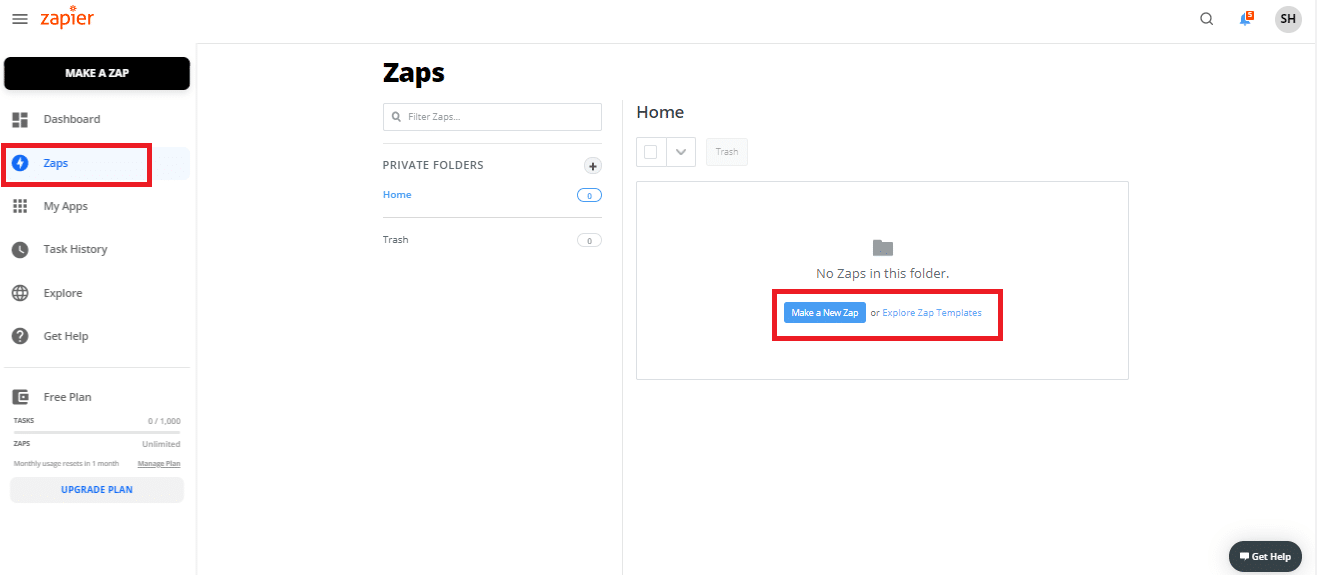
Task: Add a new private folder plus icon
Action: point(592,166)
